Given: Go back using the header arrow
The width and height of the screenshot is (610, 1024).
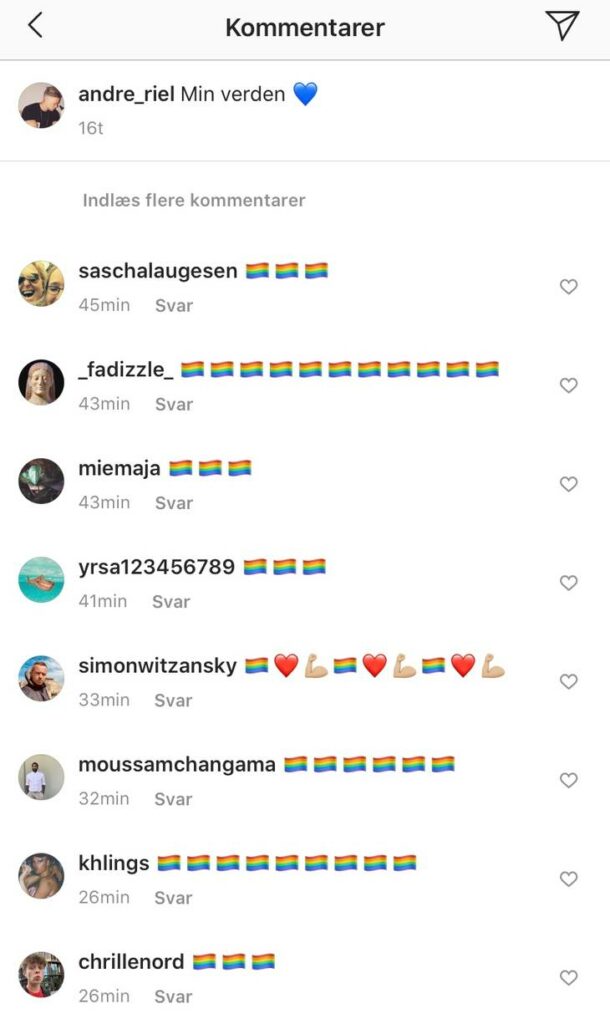Looking at the screenshot, I should [35, 25].
